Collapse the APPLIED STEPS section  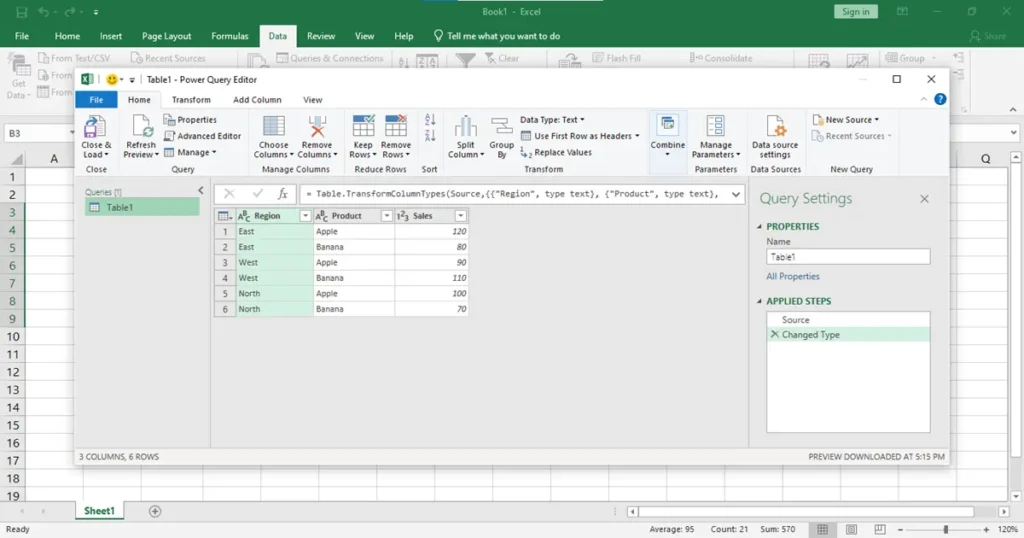(x=759, y=301)
